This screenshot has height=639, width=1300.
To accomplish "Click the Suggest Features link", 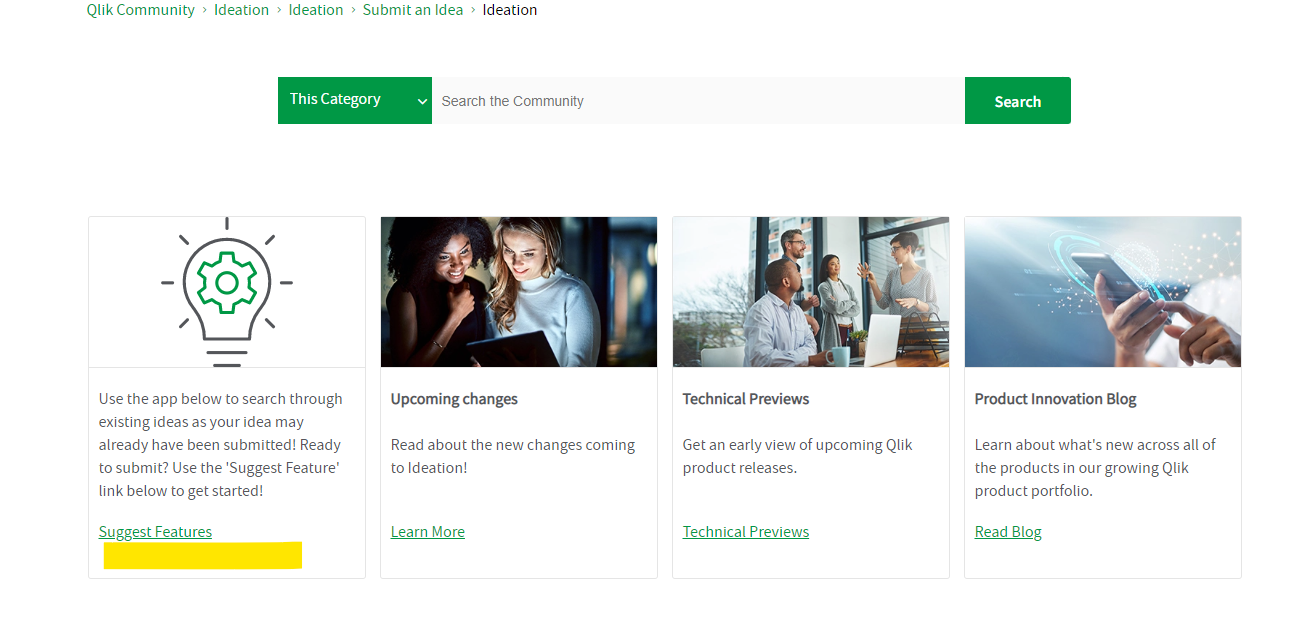I will (x=155, y=531).
